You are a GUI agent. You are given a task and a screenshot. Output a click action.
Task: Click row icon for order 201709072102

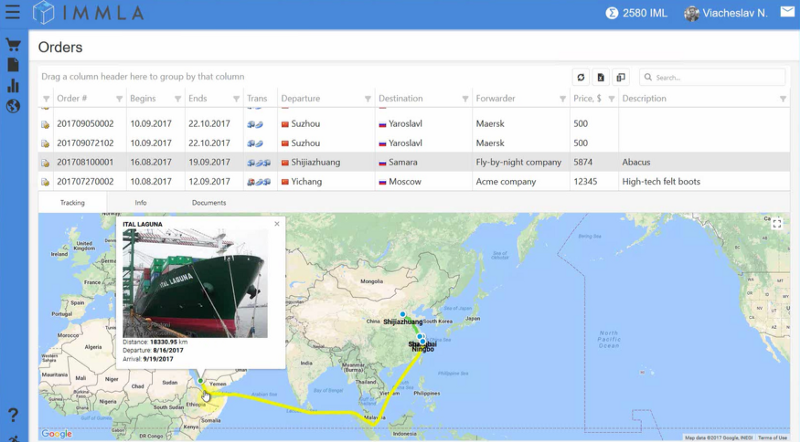(x=45, y=143)
